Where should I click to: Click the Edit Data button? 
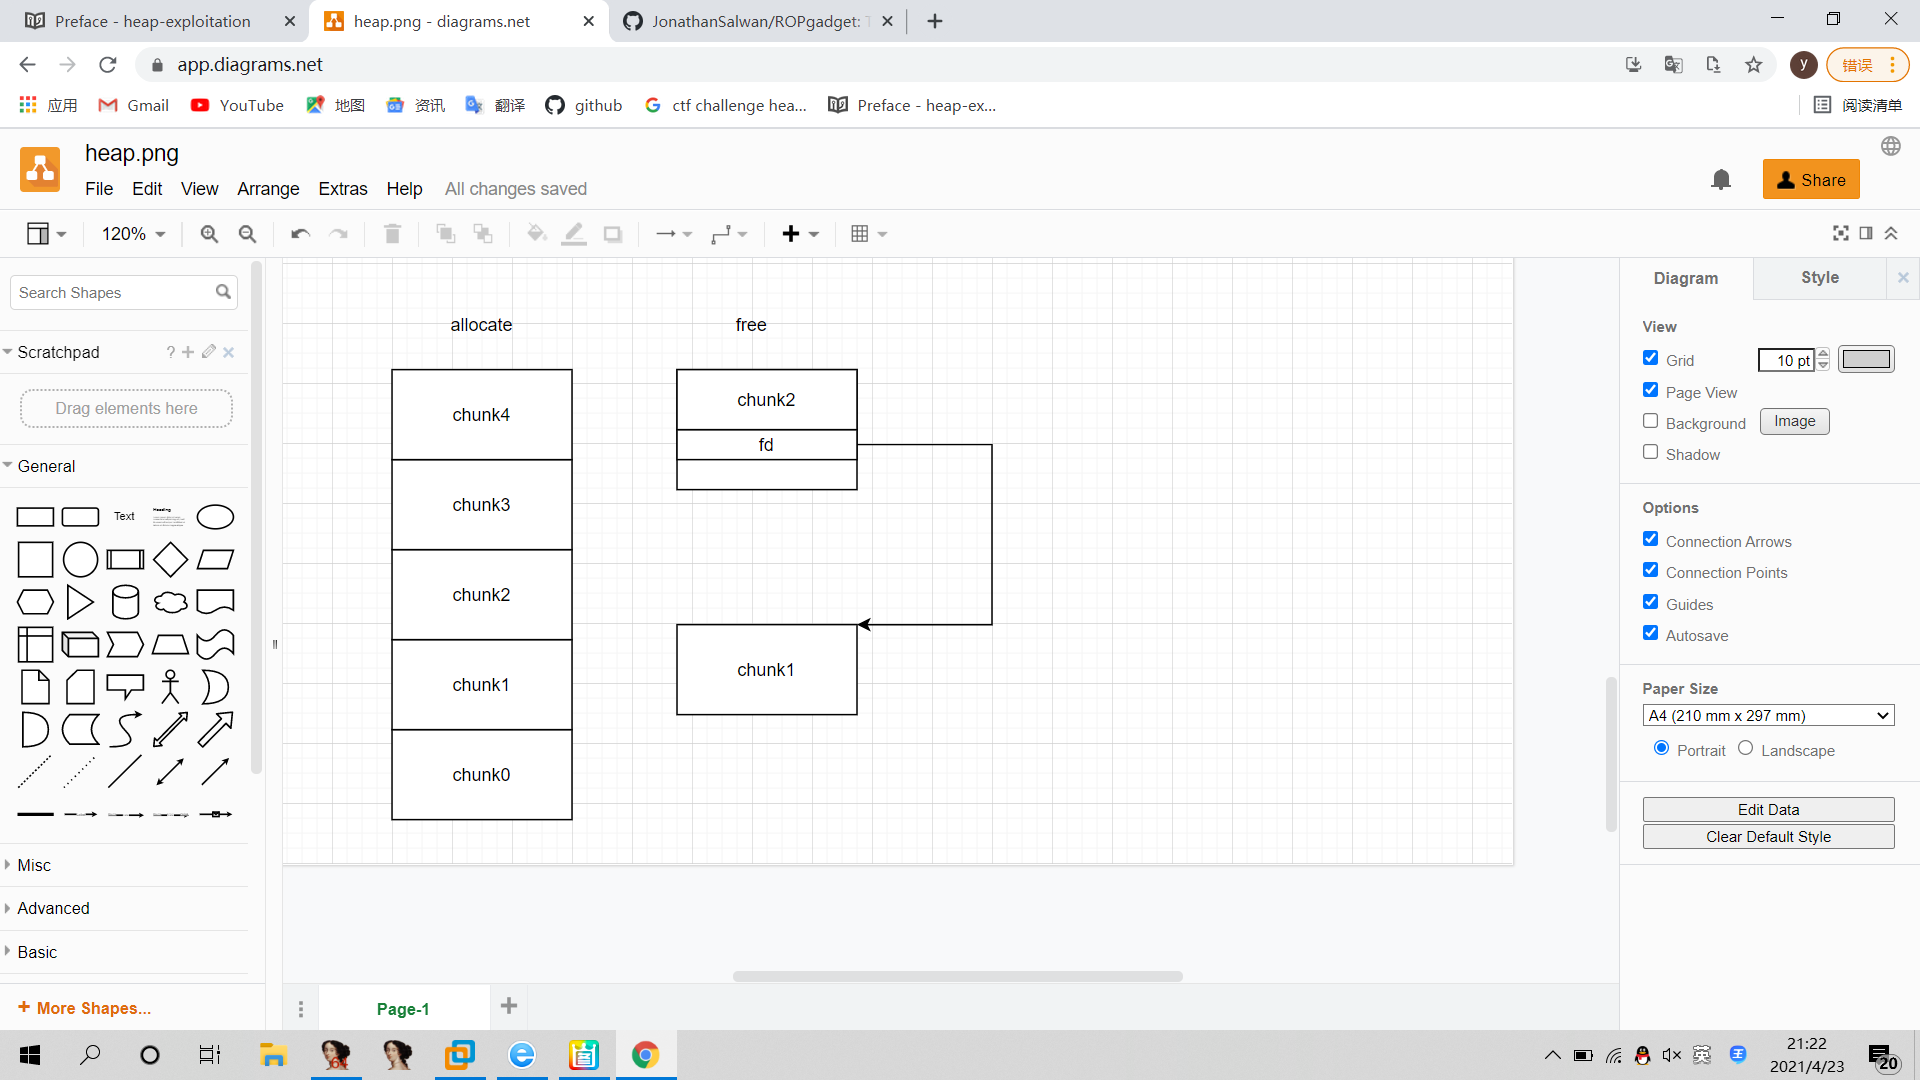click(x=1767, y=809)
